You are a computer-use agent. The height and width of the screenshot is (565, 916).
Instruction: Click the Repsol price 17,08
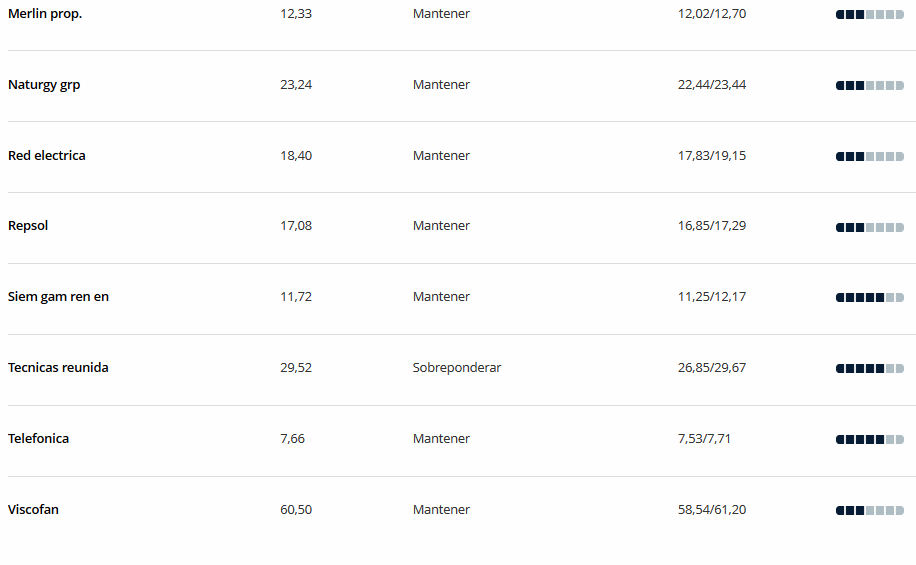point(296,226)
